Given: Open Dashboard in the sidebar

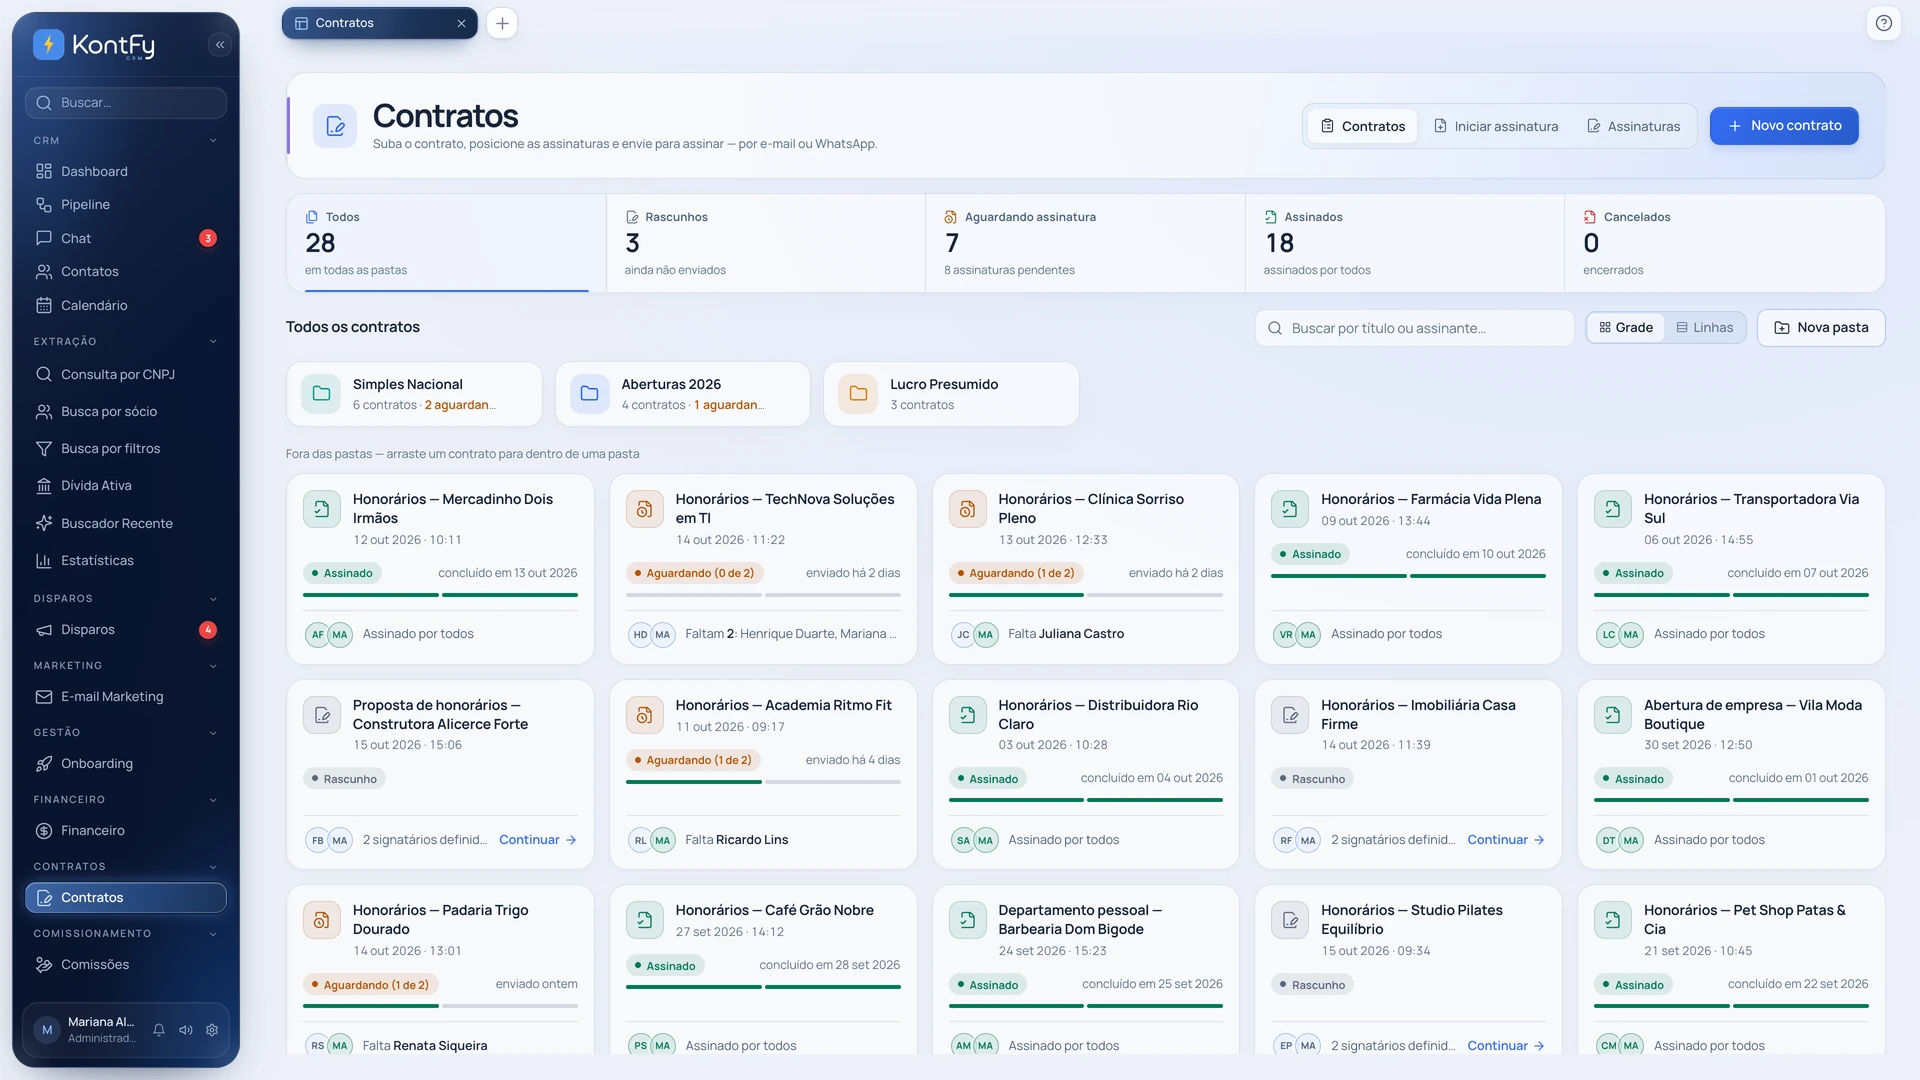Looking at the screenshot, I should tap(126, 171).
